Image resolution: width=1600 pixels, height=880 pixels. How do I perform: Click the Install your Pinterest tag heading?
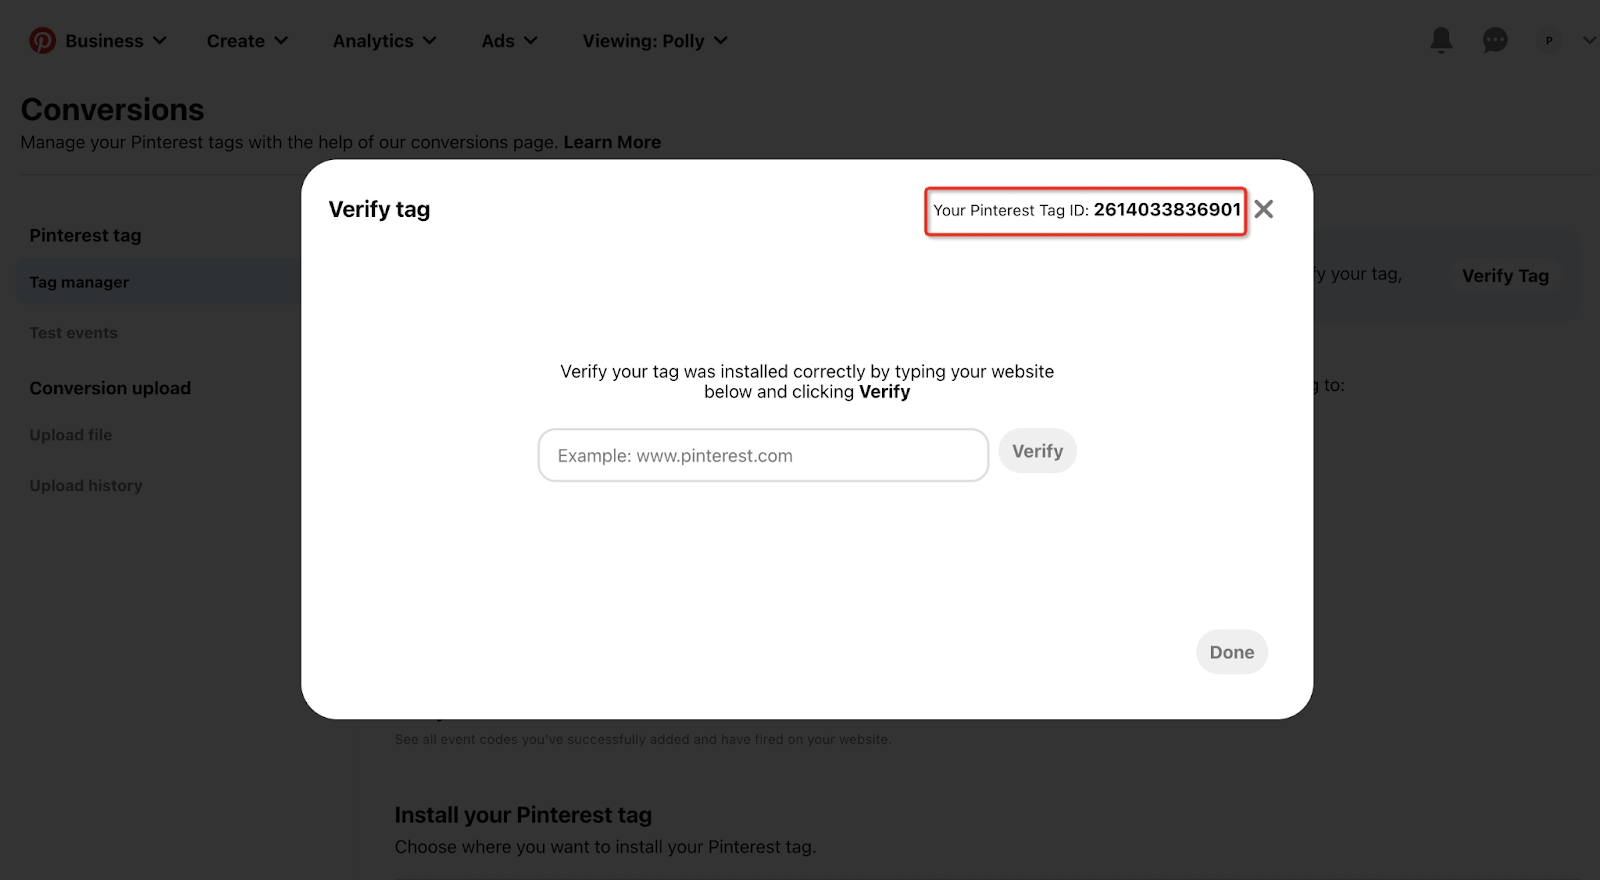(523, 815)
